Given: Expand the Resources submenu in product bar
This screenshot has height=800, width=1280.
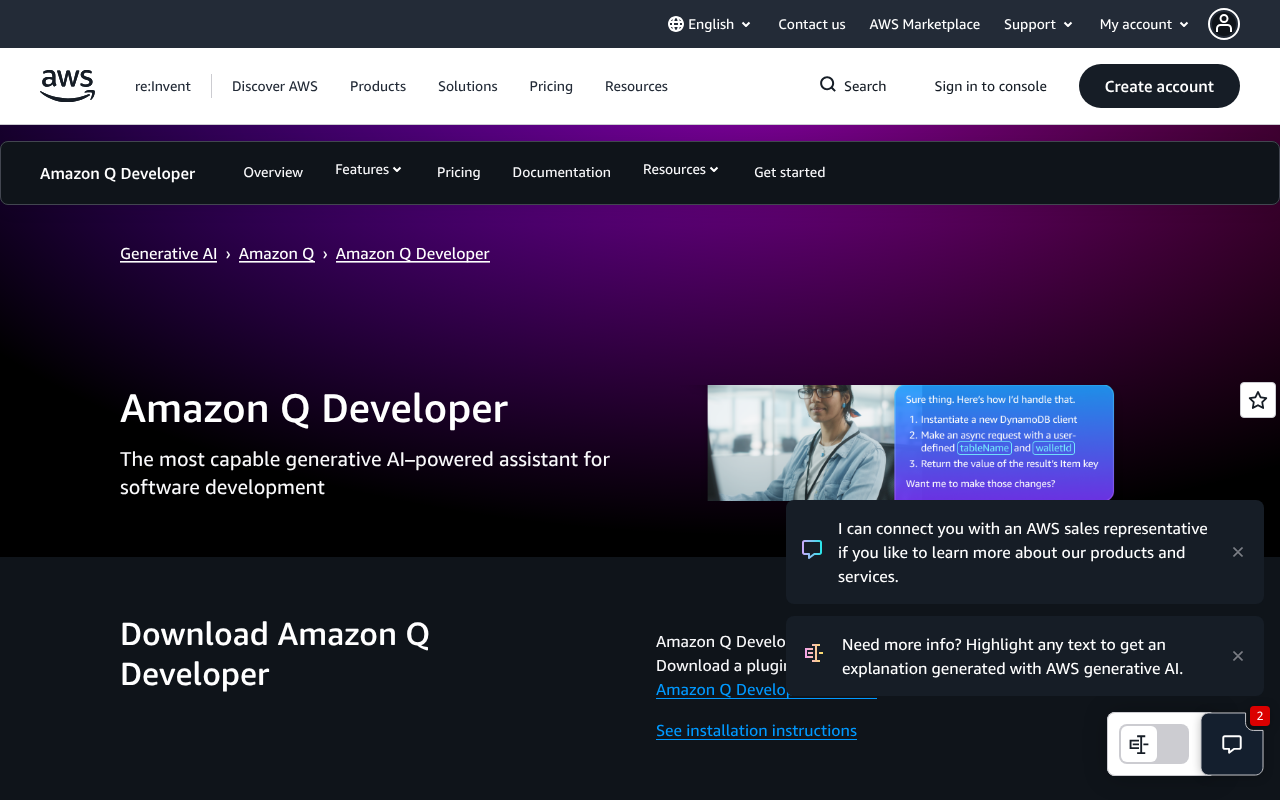Looking at the screenshot, I should (x=680, y=170).
